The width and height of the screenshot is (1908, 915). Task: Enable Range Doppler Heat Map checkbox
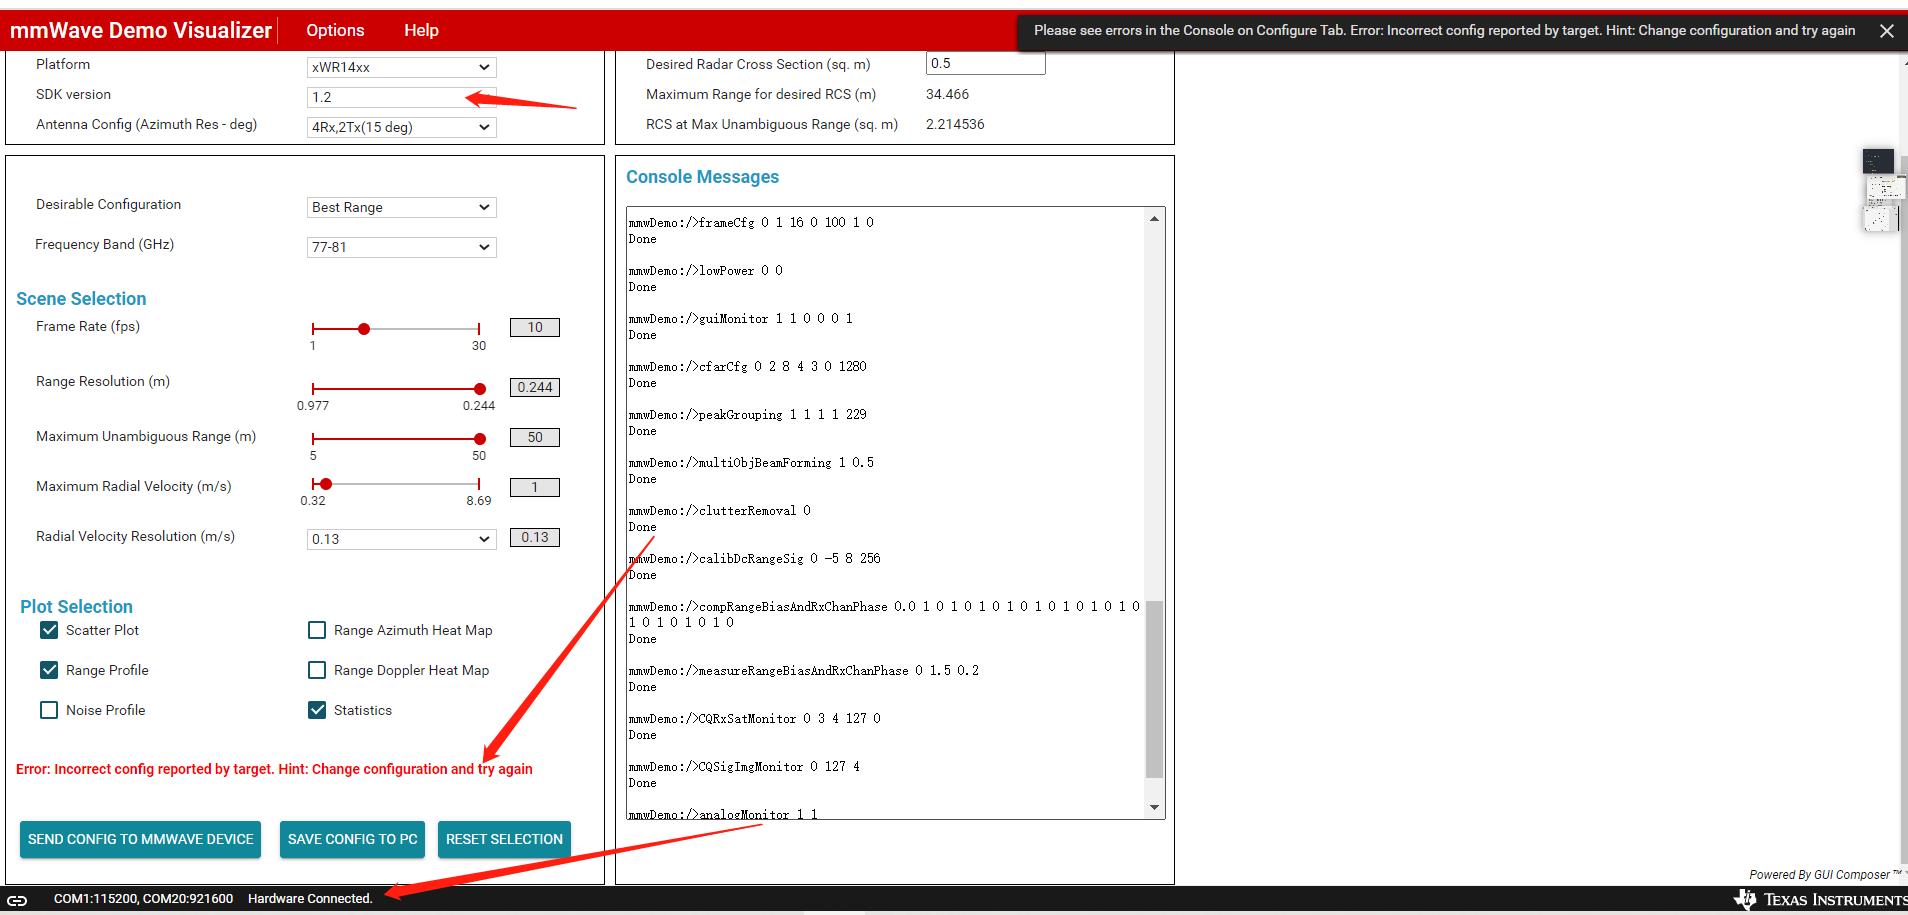click(317, 670)
